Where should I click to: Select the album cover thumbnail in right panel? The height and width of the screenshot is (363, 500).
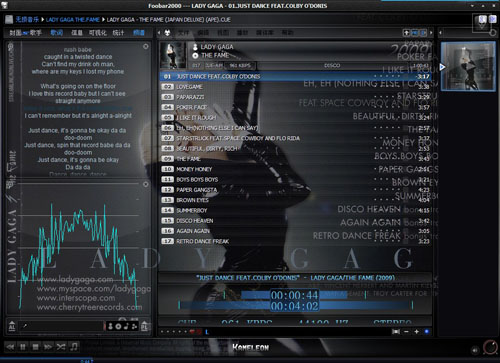[x=468, y=66]
